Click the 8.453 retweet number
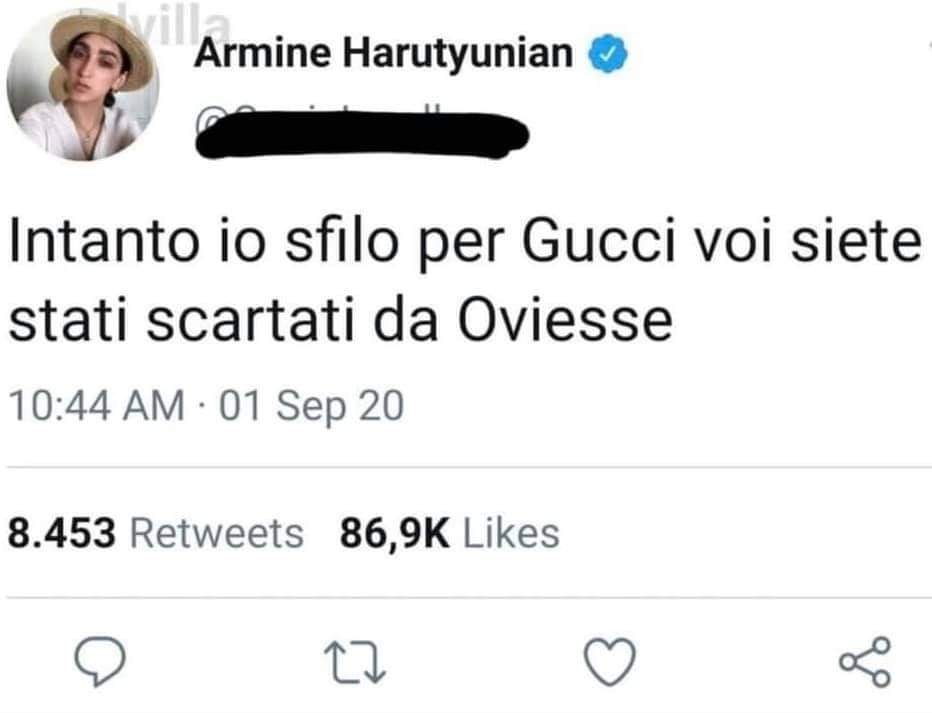The image size is (932, 713). [x=62, y=532]
